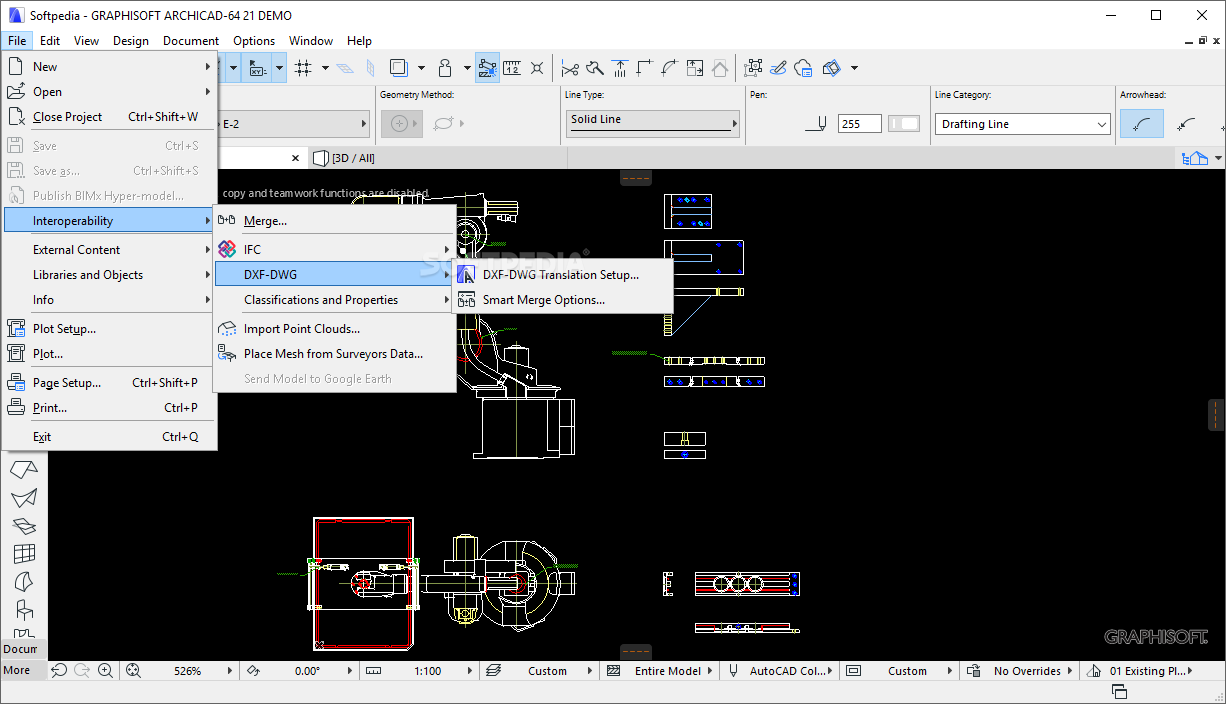Click the Fit in Window zoom icon
This screenshot has width=1226, height=704.
(x=133, y=671)
